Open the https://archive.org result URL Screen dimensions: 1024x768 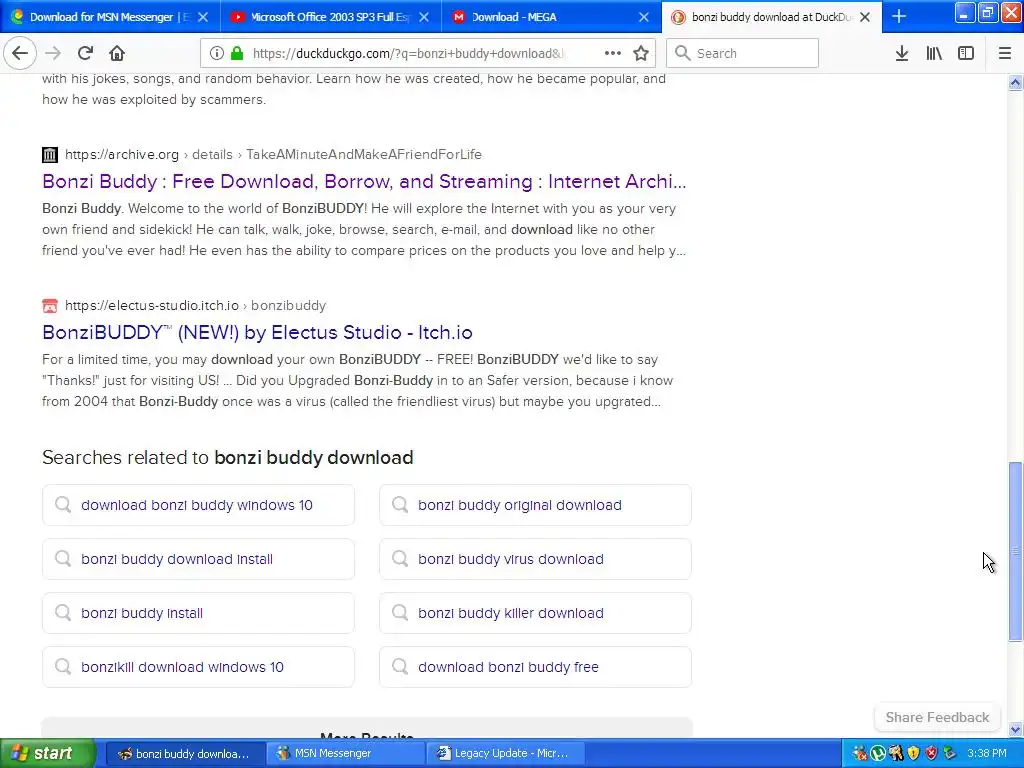coord(121,155)
